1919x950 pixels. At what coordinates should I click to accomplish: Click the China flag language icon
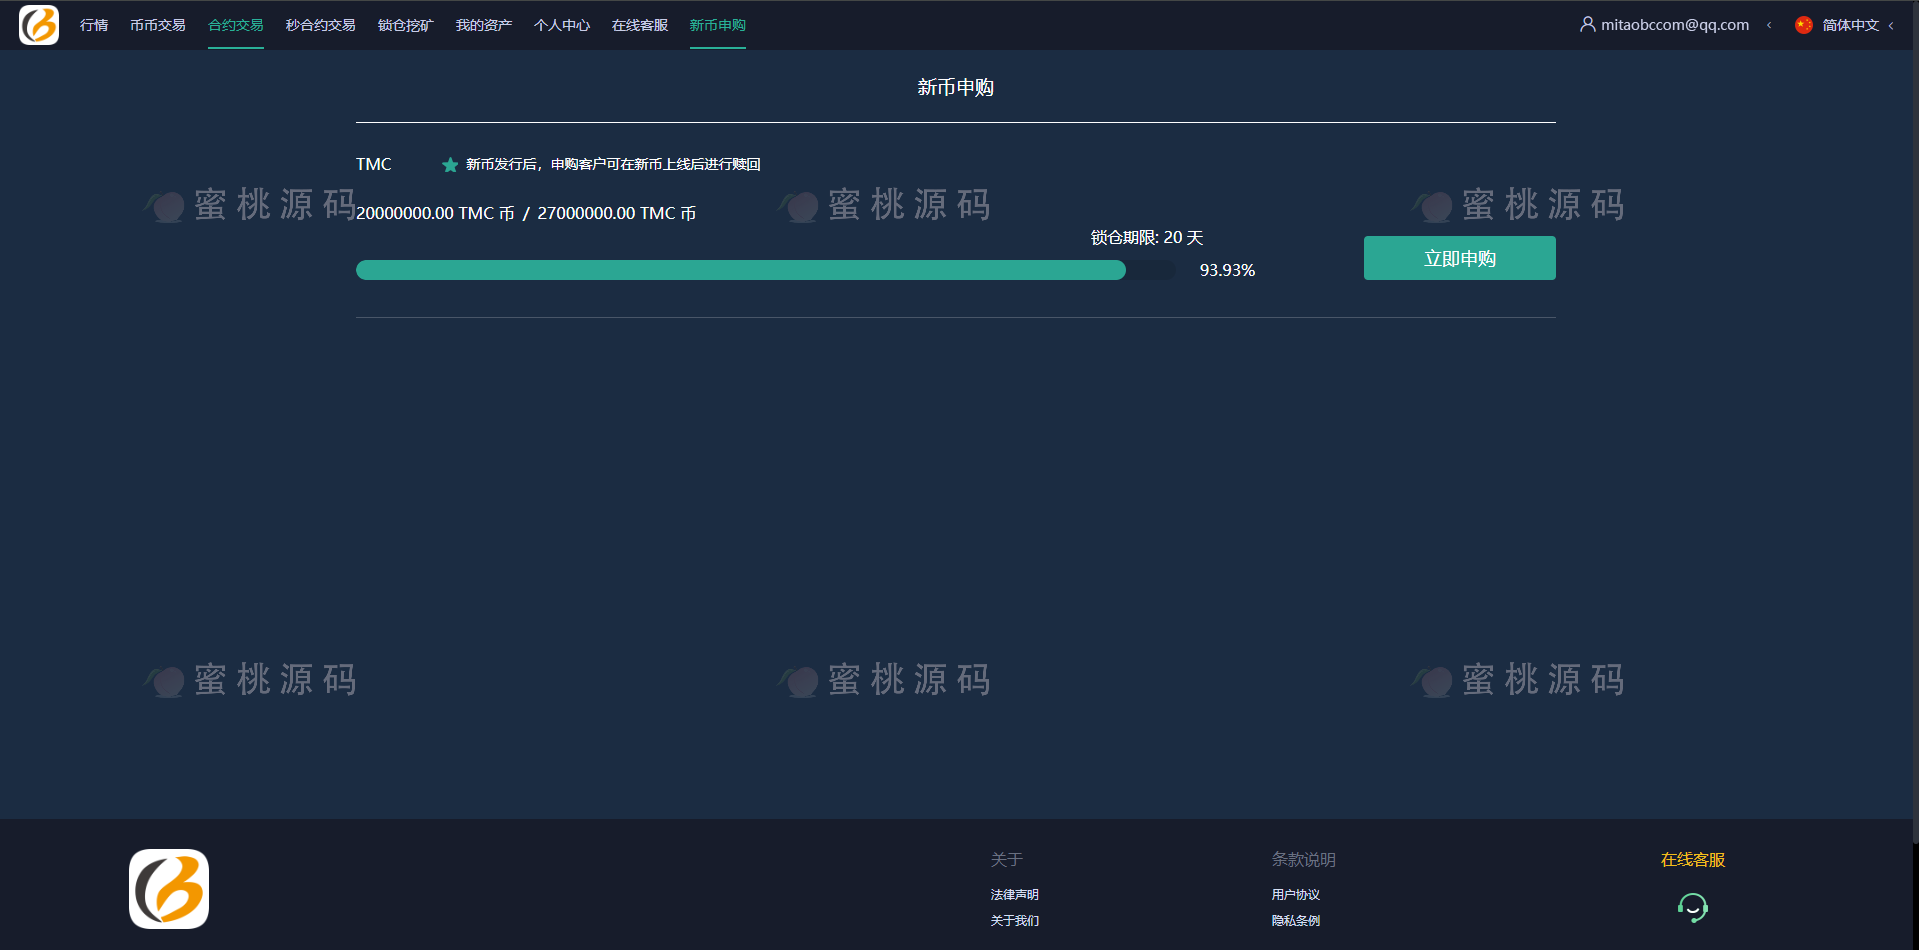[x=1804, y=25]
